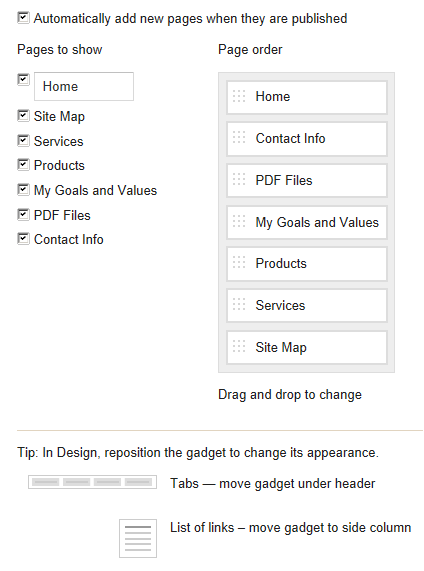The width and height of the screenshot is (424, 571).
Task: Uncheck the PDF Files page checkbox
Action: (x=23, y=214)
